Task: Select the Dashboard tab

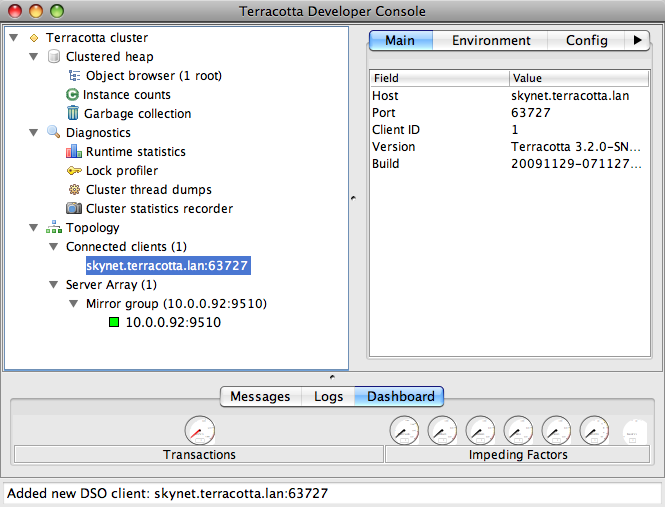Action: [x=400, y=396]
